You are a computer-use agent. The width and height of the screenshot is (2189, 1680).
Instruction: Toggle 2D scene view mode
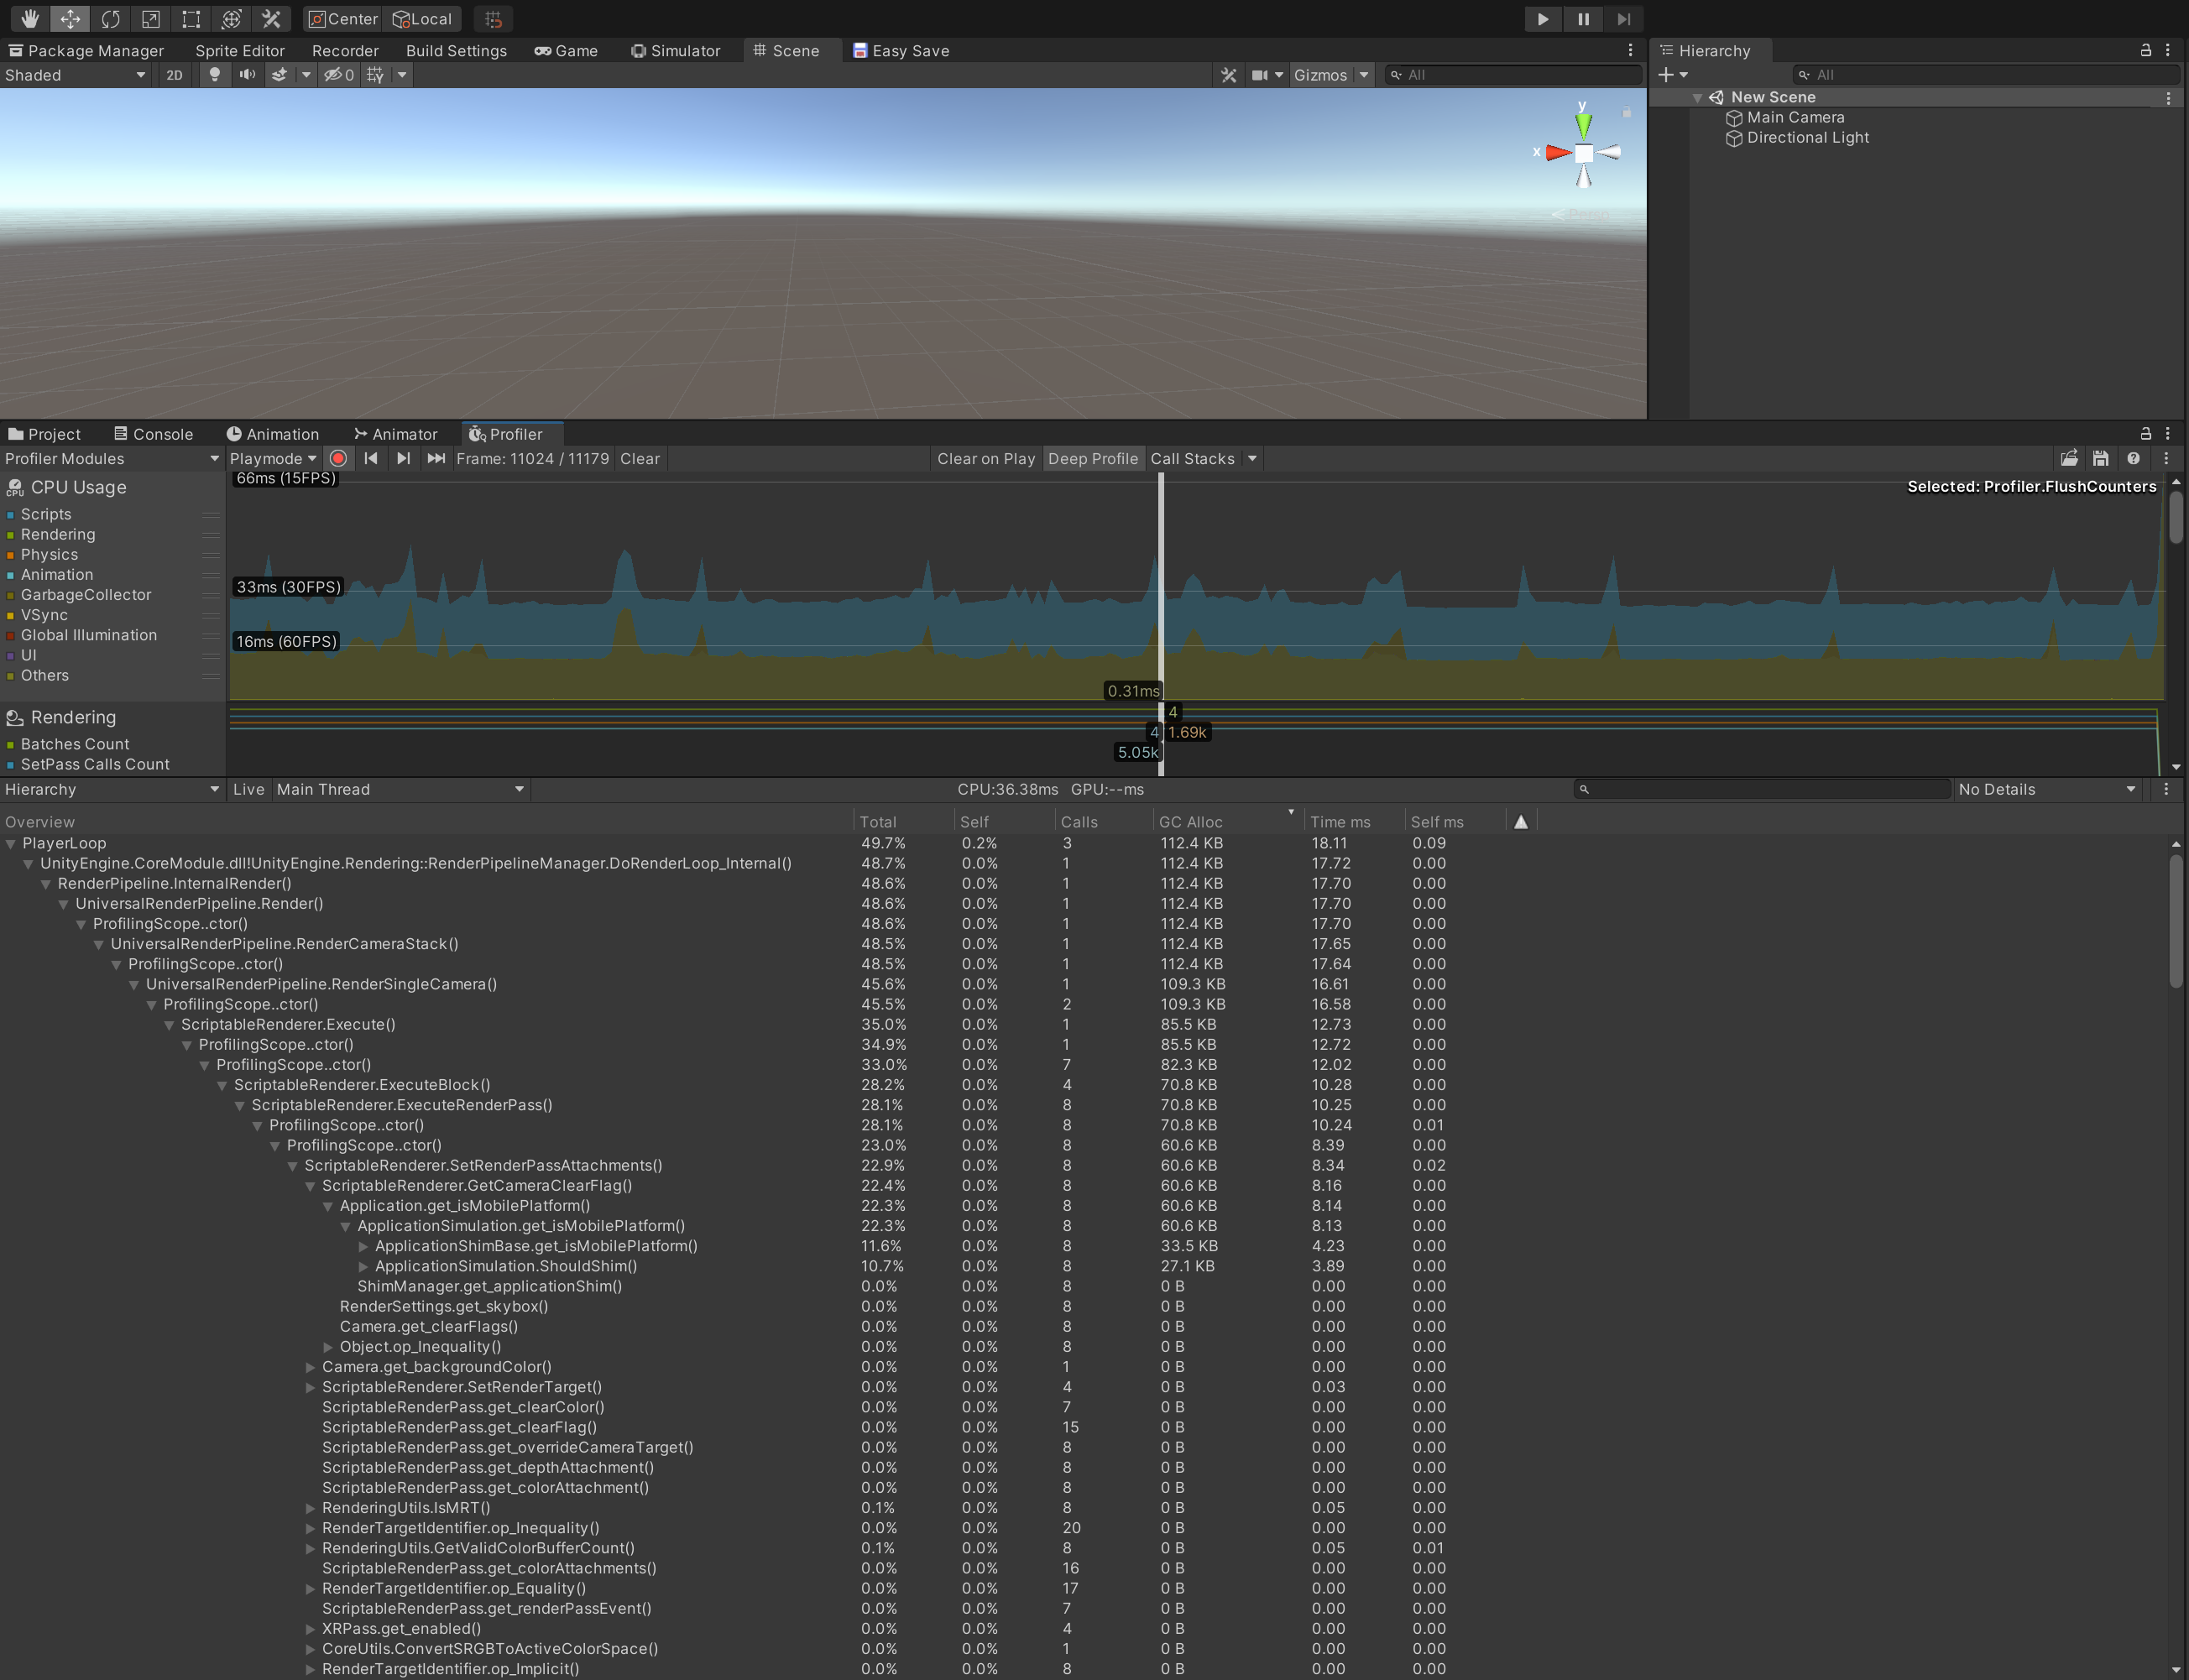pos(174,75)
